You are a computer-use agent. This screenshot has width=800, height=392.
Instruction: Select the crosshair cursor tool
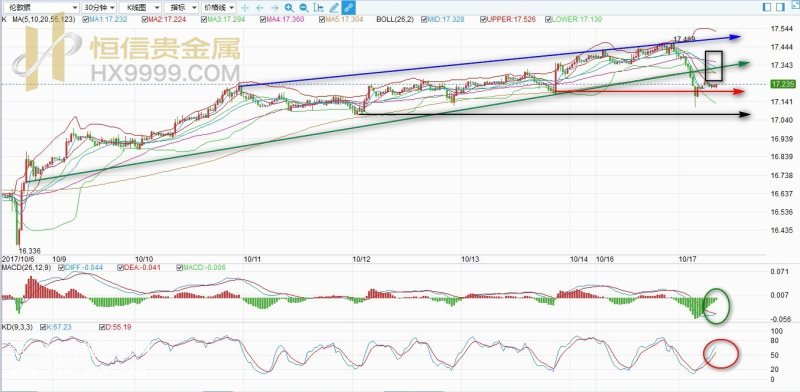click(x=245, y=8)
